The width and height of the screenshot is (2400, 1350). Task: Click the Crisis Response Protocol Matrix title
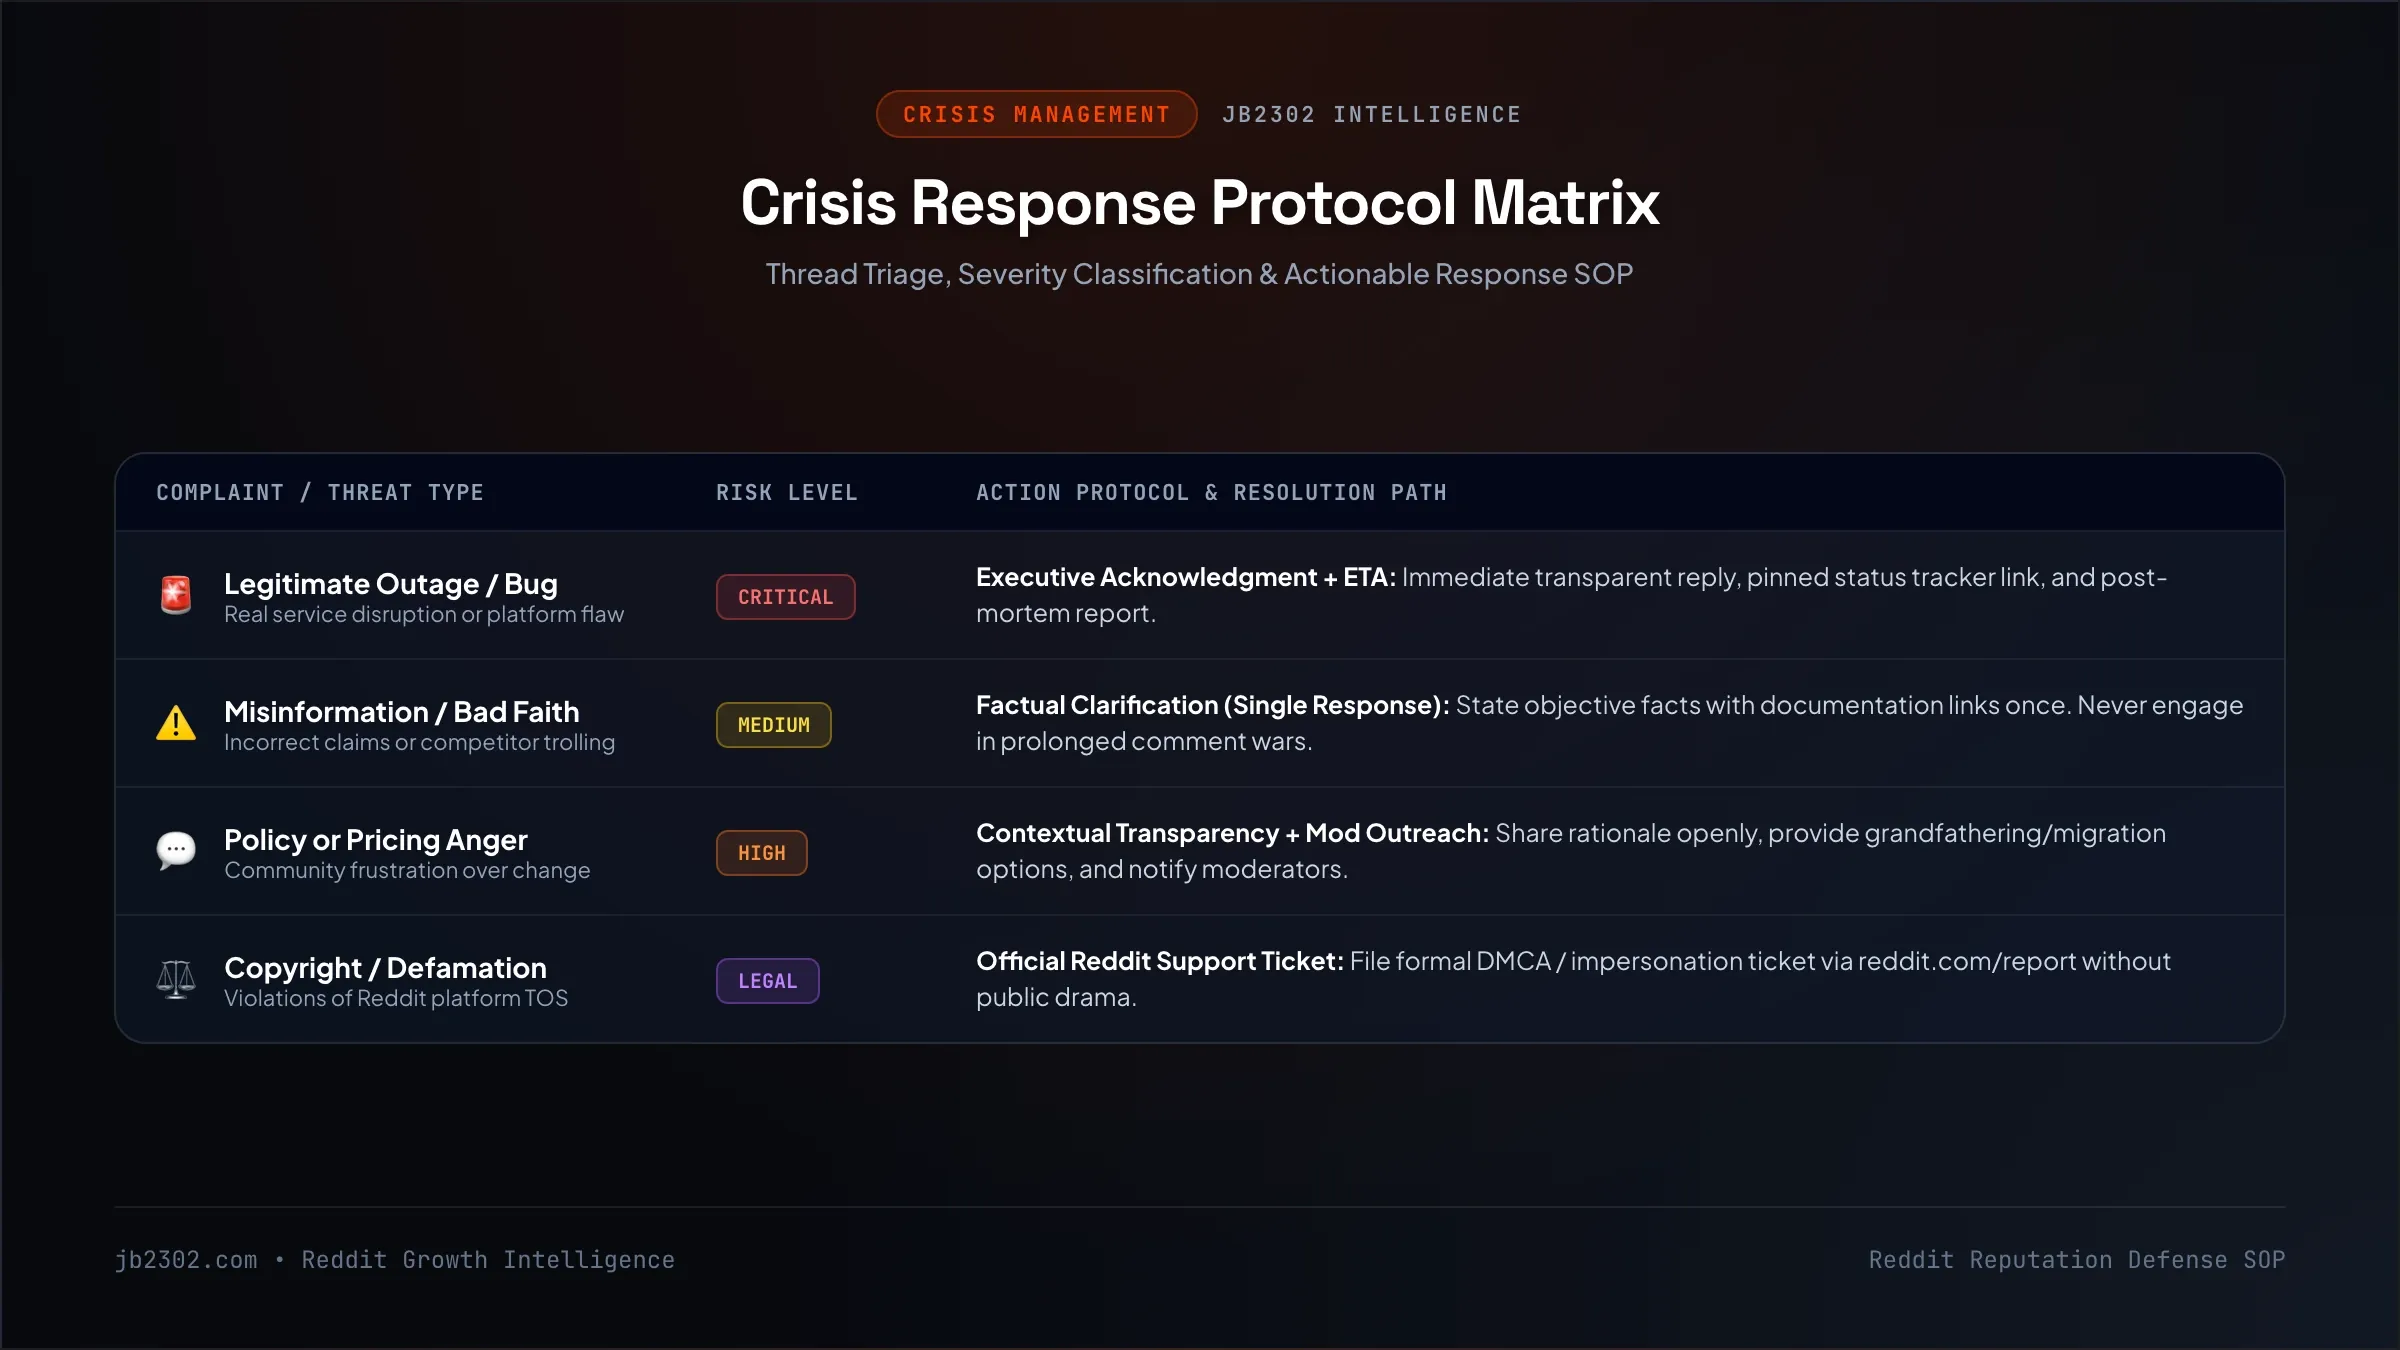pyautogui.click(x=1200, y=203)
